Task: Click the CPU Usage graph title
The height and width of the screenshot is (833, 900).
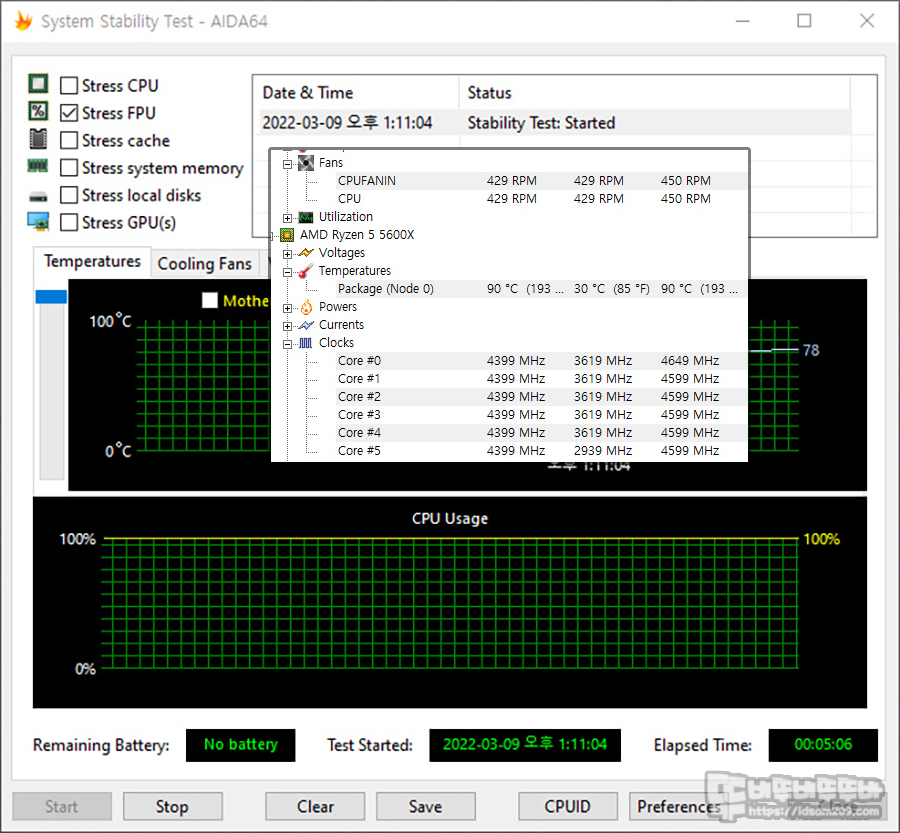Action: click(x=450, y=518)
